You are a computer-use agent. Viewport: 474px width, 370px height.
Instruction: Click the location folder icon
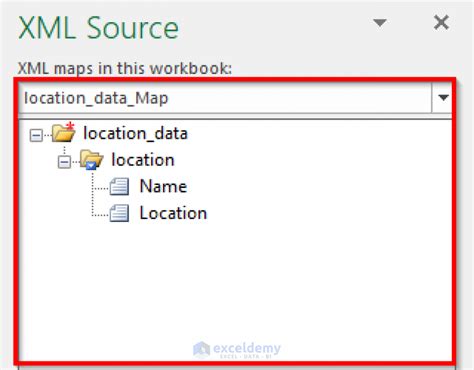click(91, 159)
